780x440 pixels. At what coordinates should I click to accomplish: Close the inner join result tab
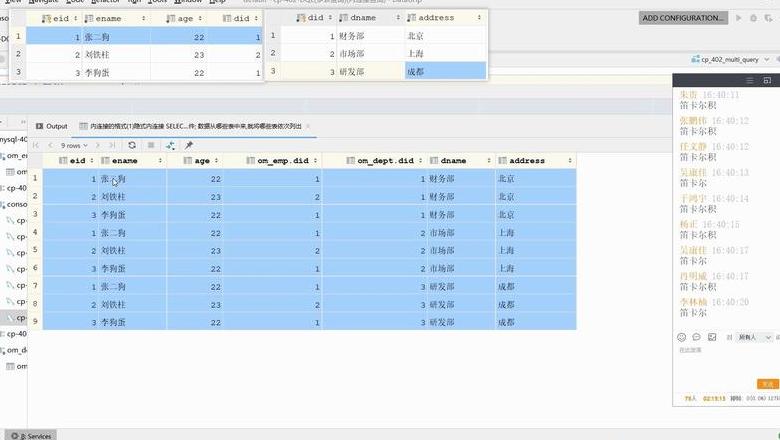[308, 126]
